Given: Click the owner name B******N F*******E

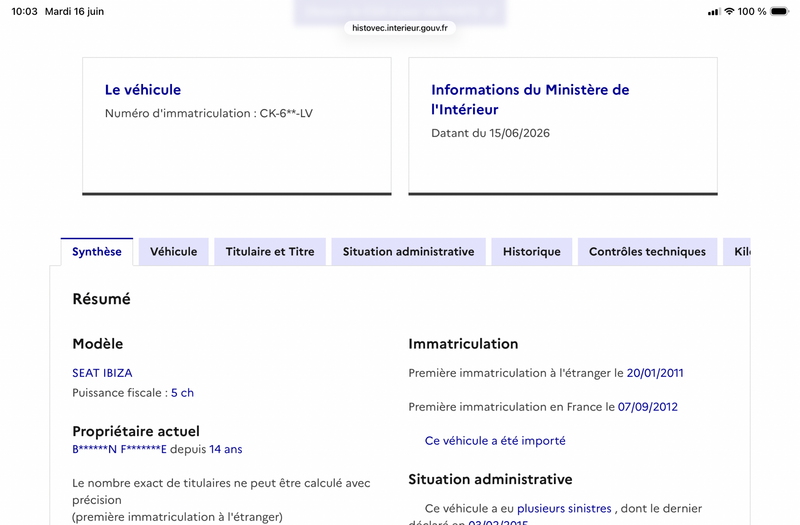Looking at the screenshot, I should point(119,449).
